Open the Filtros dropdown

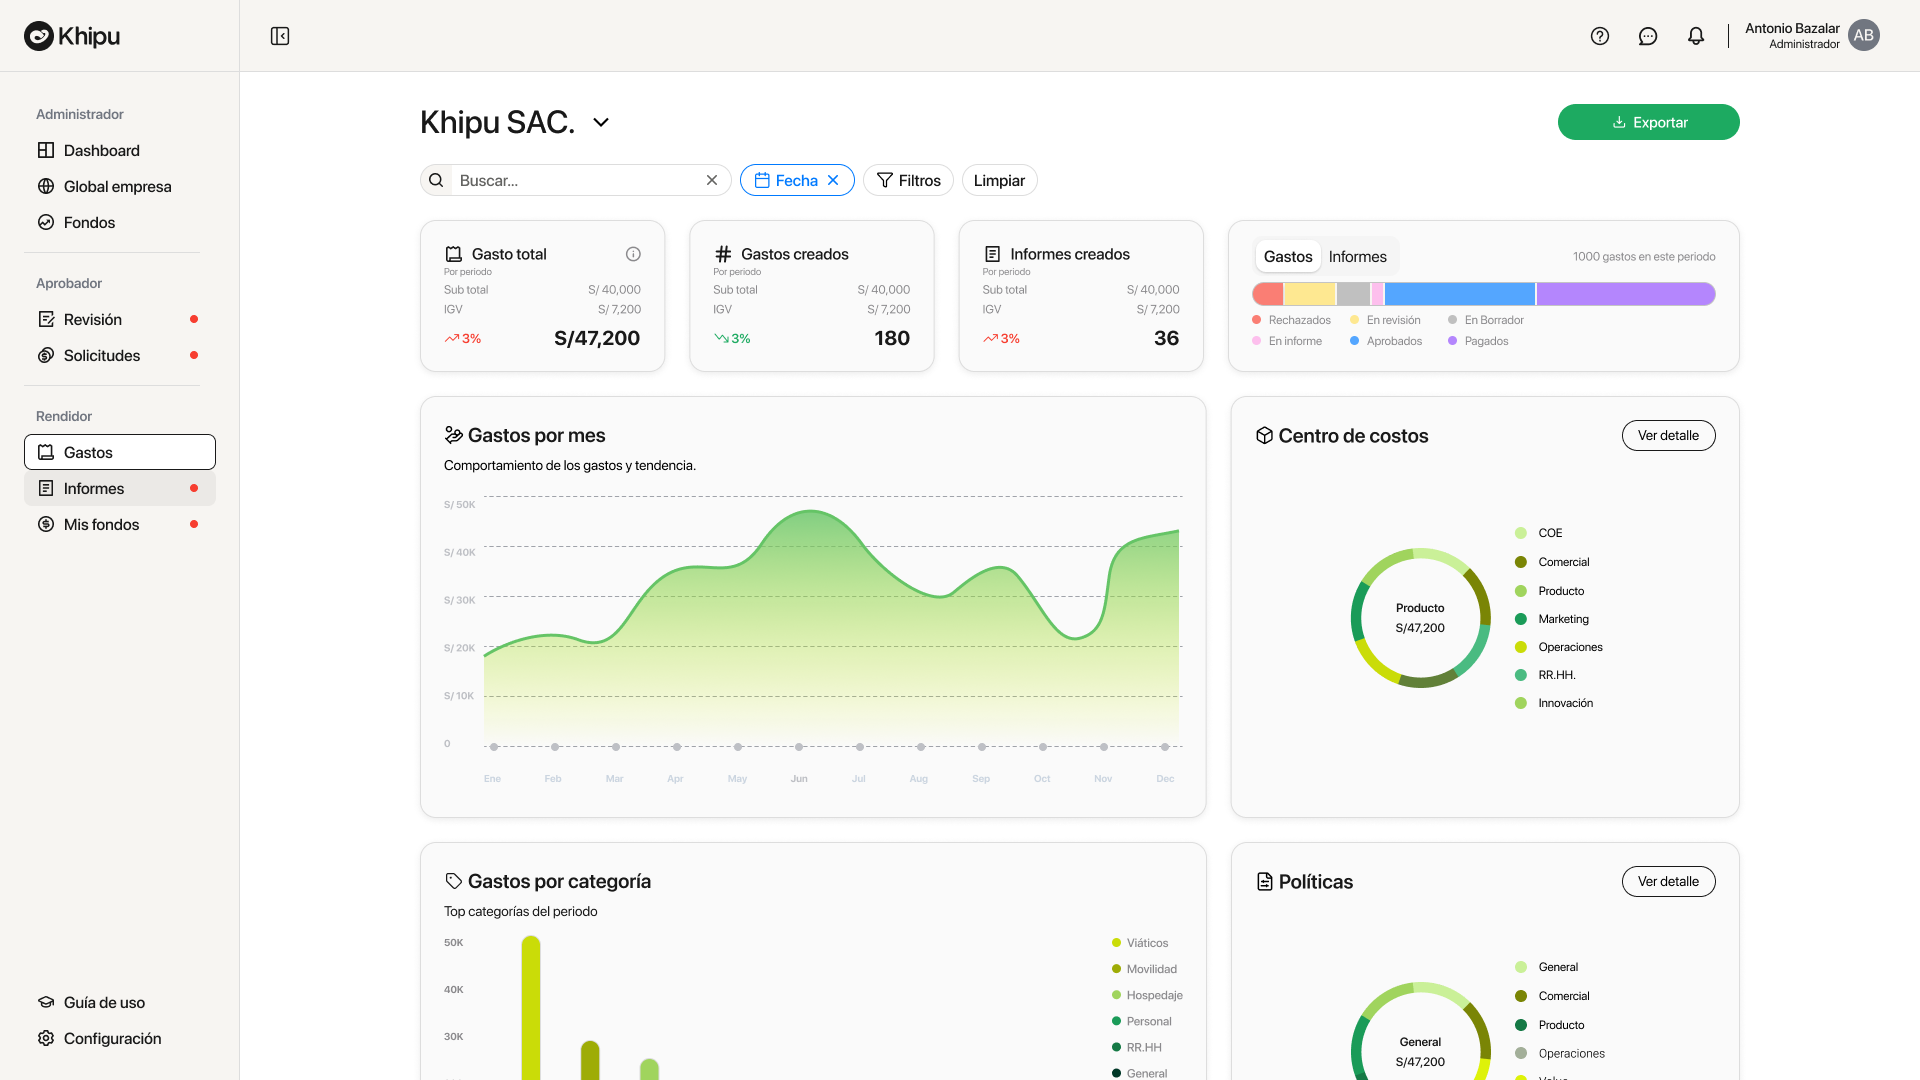pyautogui.click(x=908, y=180)
